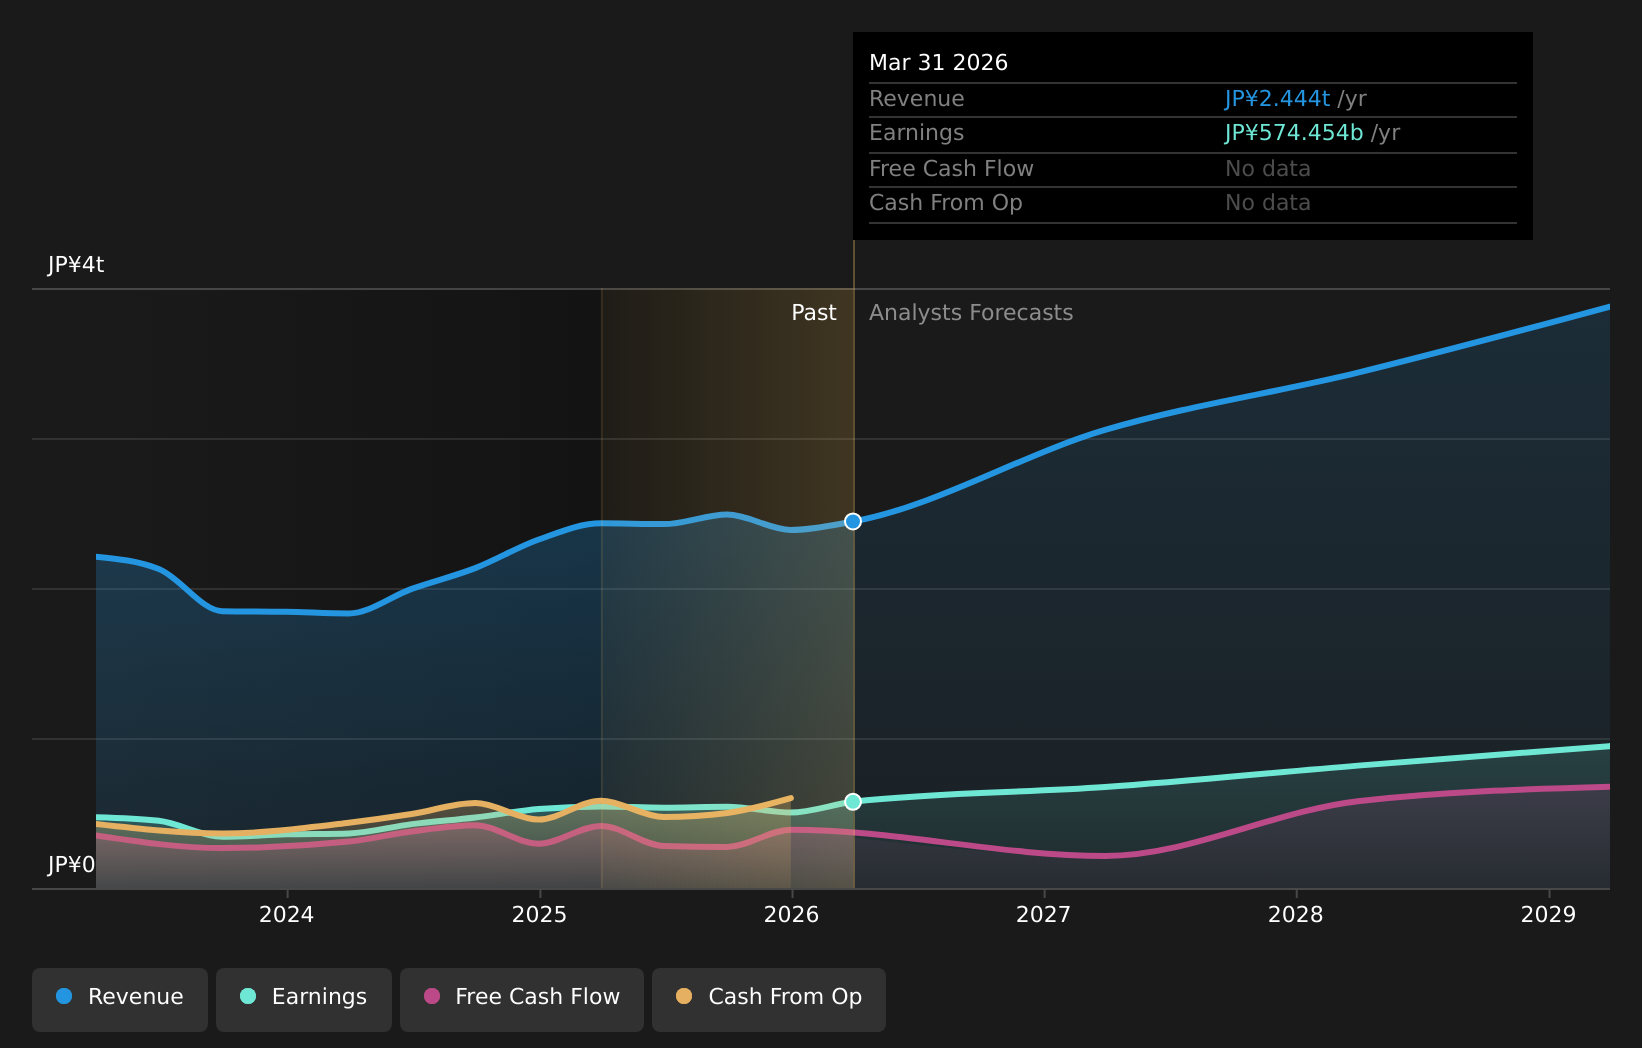Select the JP¥0 axis label
This screenshot has height=1048, width=1642.
tap(72, 864)
